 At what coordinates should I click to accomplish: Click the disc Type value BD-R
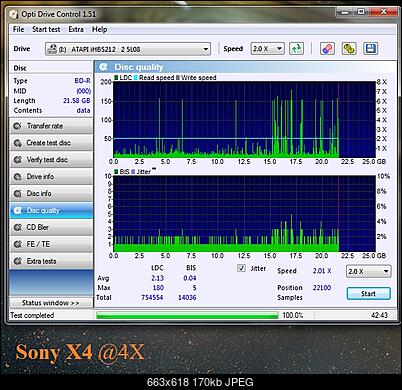82,81
